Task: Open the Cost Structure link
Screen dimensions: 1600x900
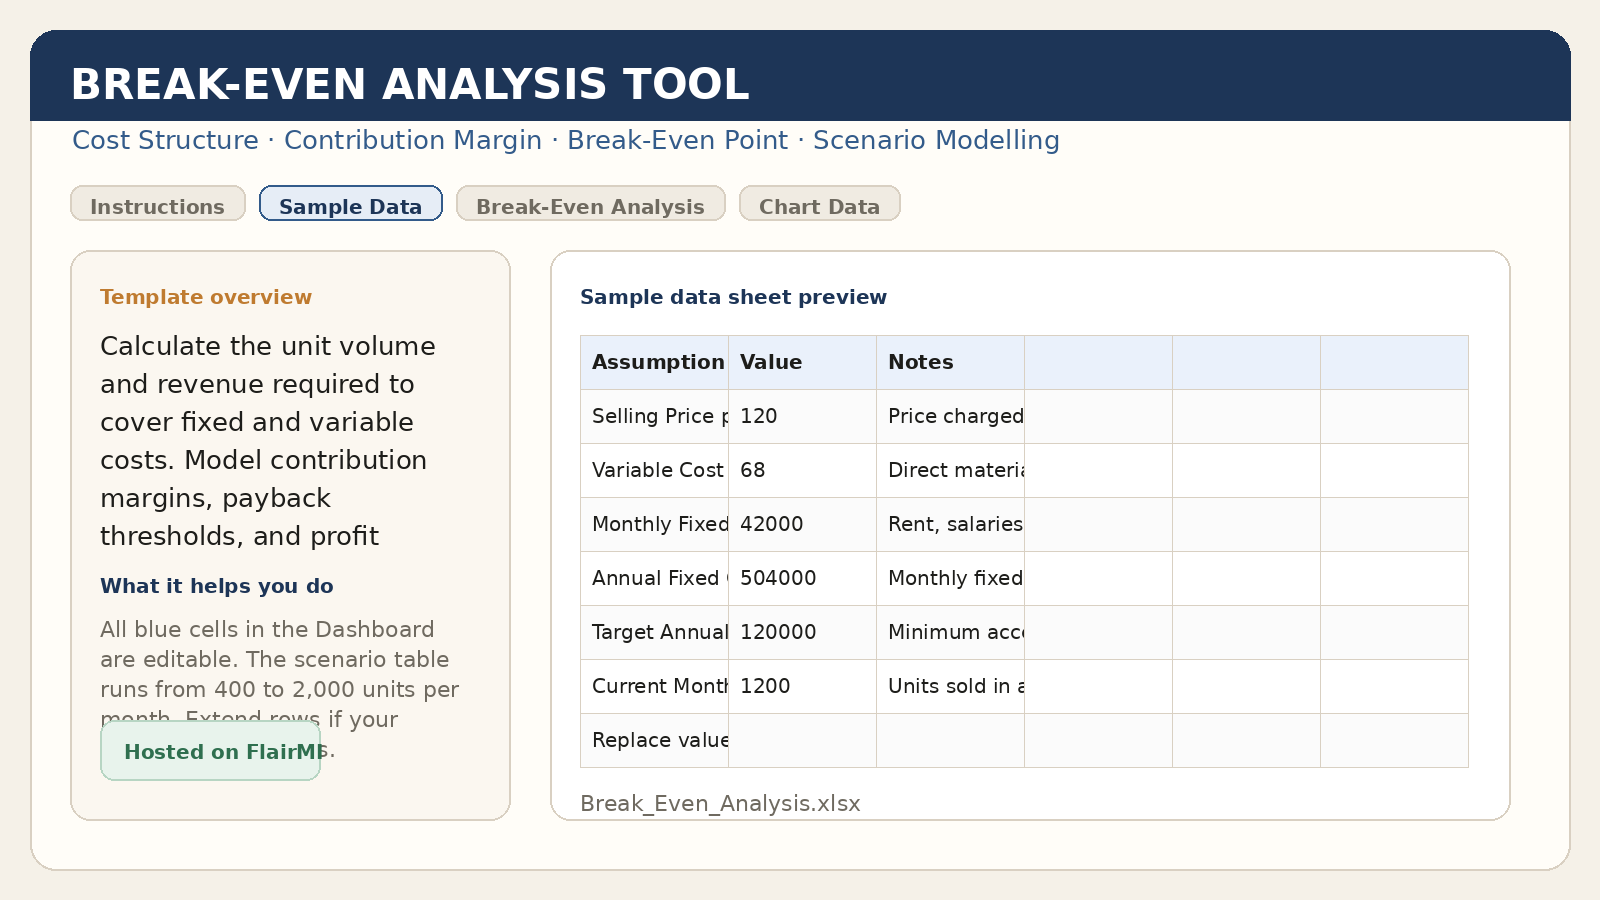Action: pyautogui.click(x=165, y=141)
